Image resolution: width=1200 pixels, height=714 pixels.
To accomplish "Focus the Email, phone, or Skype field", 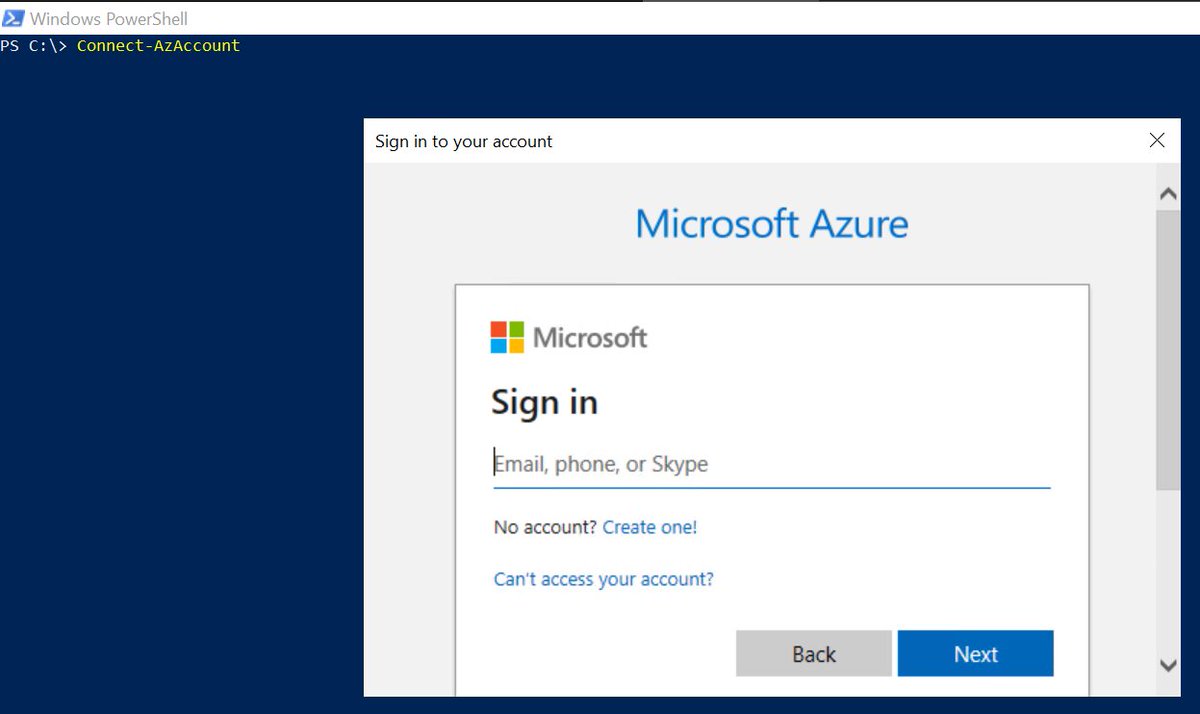I will [772, 465].
